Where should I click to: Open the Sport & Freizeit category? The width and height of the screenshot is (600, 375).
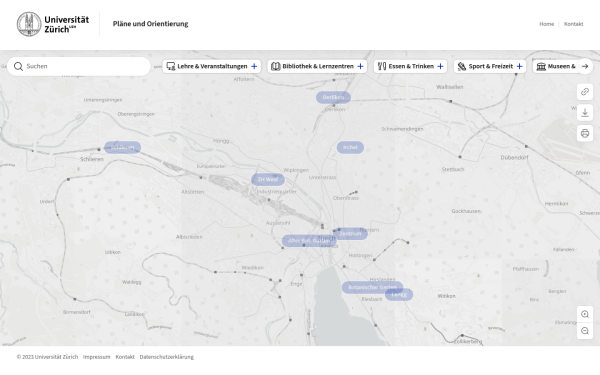(x=490, y=67)
